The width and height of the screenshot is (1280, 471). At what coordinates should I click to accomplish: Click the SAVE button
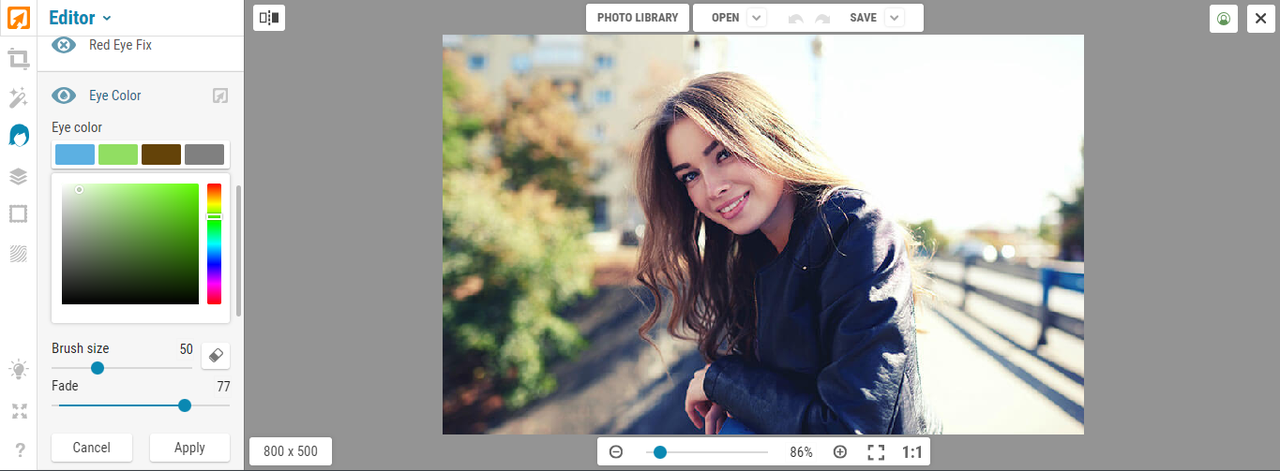coord(863,18)
